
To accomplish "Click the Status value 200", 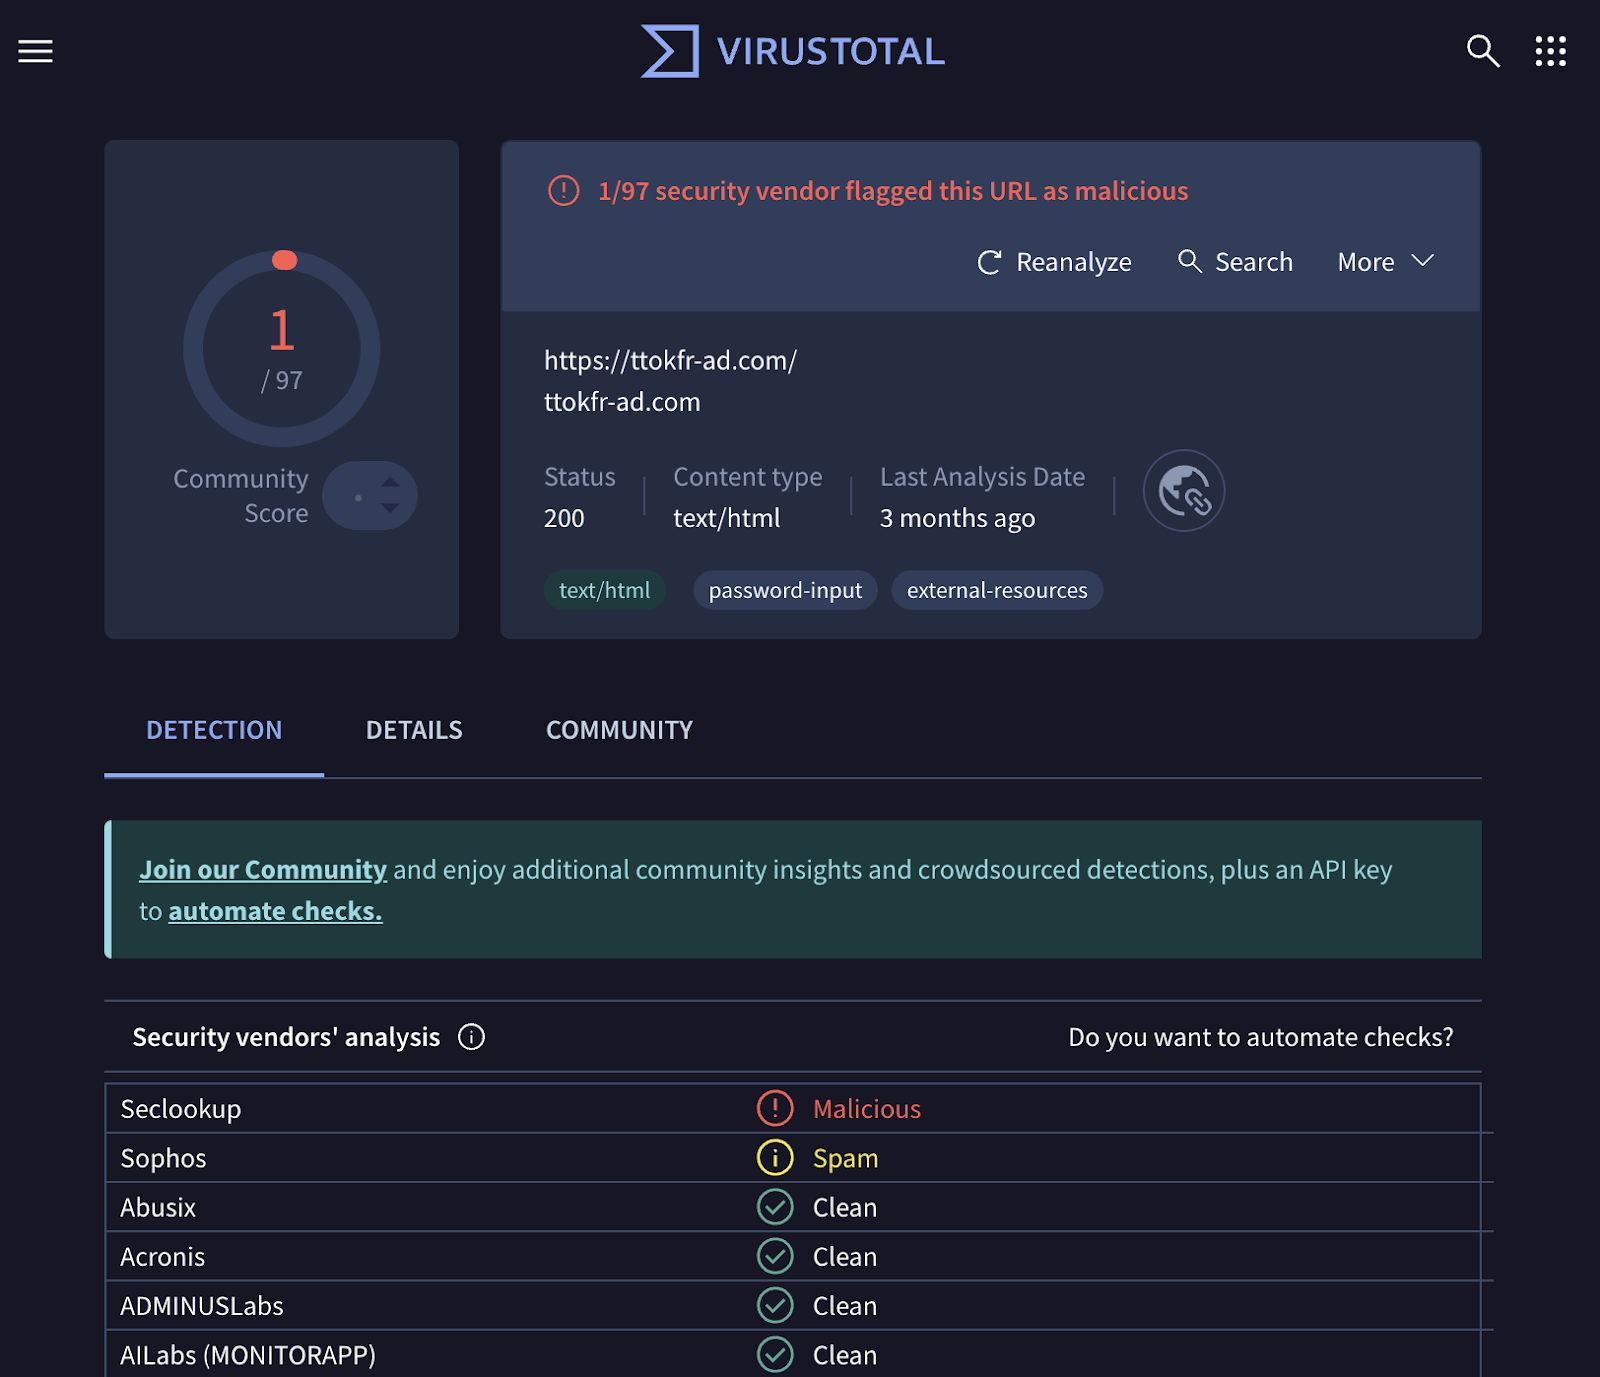I will click(x=564, y=518).
